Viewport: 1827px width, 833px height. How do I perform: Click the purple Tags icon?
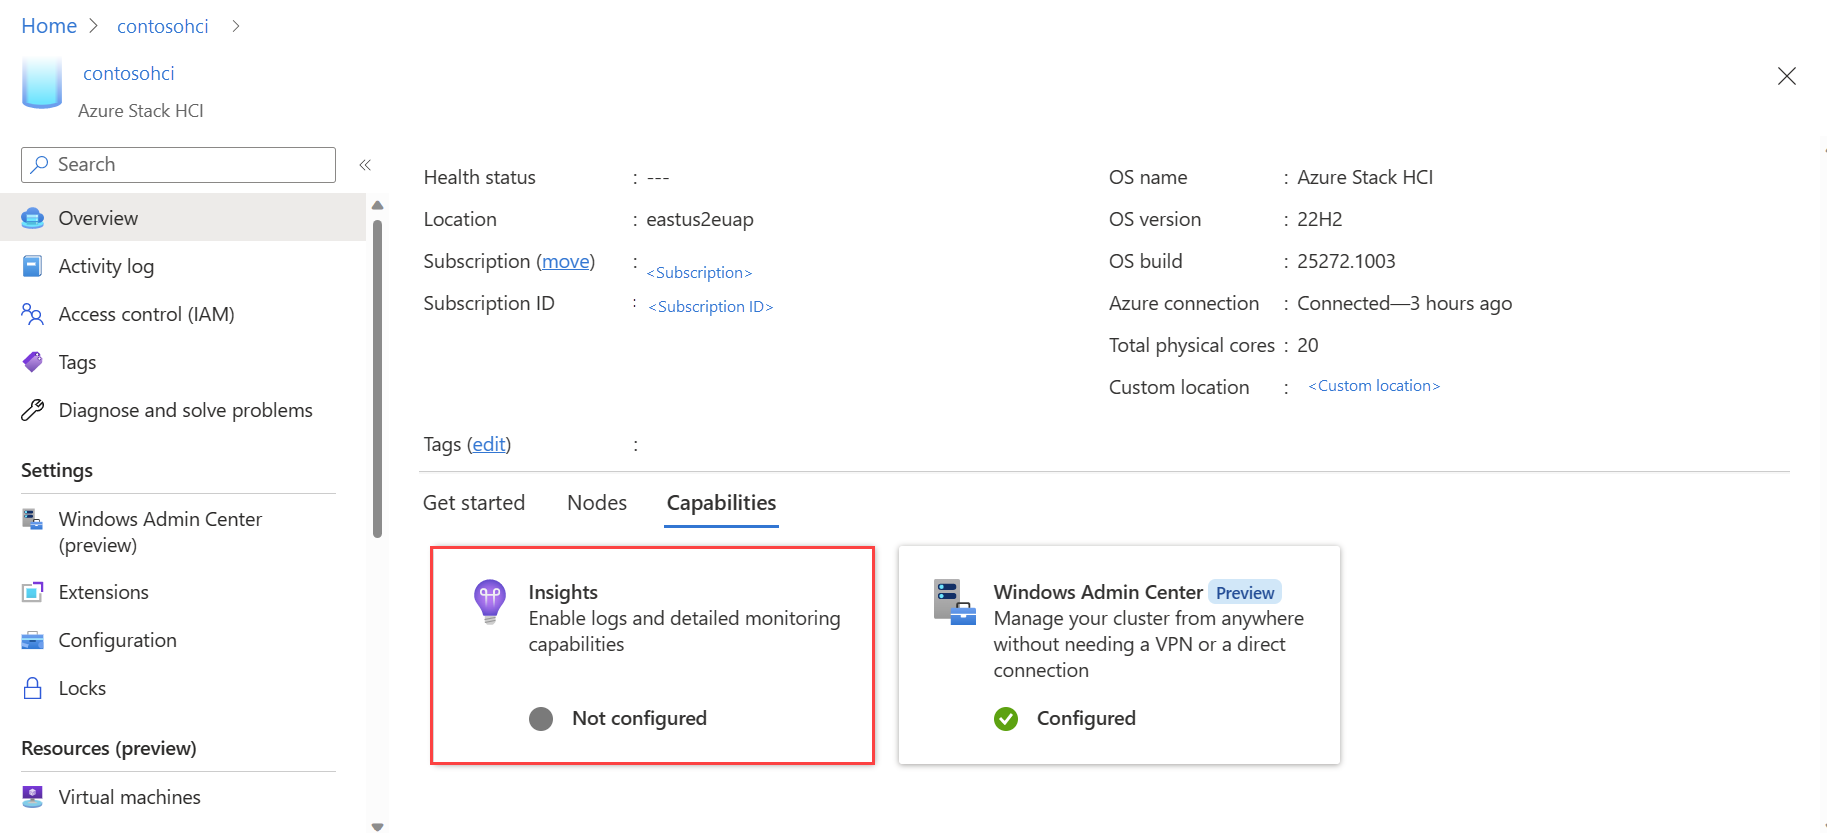(x=33, y=362)
